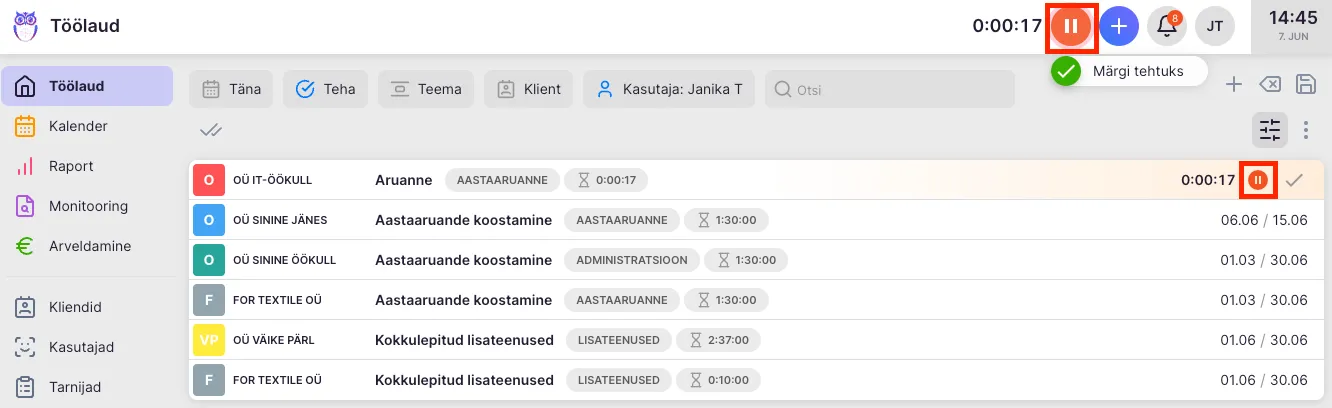Add a new filter with the plus icon
Viewport: 1332px width, 408px height.
point(1234,84)
